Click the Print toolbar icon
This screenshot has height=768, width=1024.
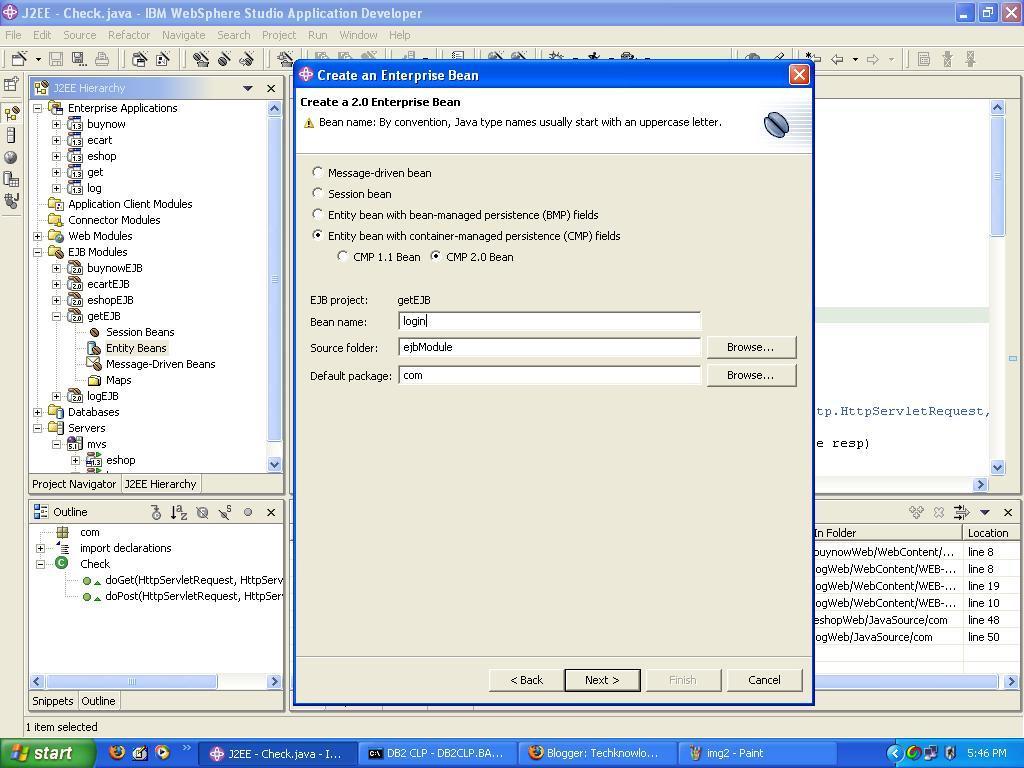click(101, 59)
